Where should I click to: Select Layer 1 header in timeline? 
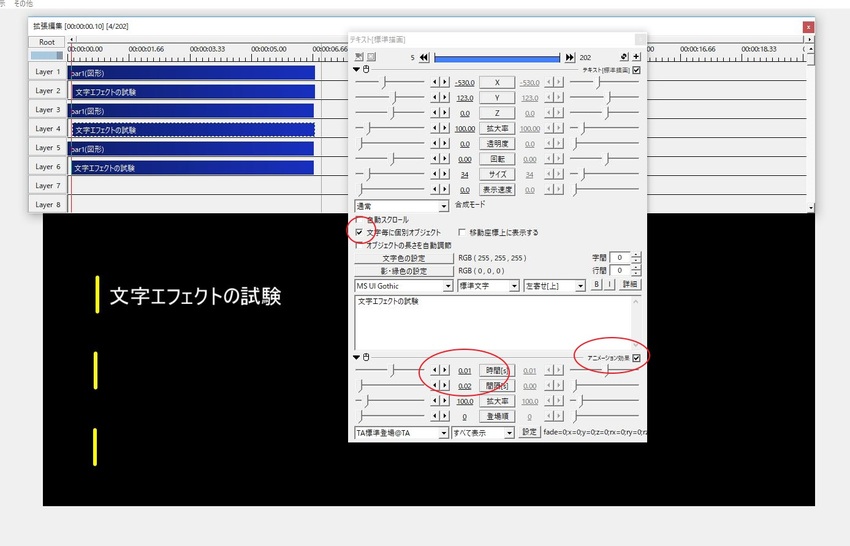pos(47,72)
